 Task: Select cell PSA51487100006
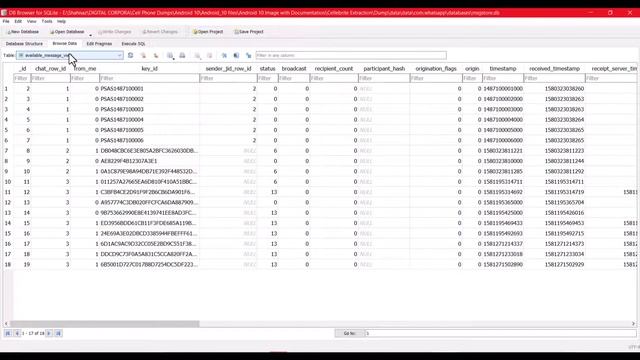click(149, 140)
